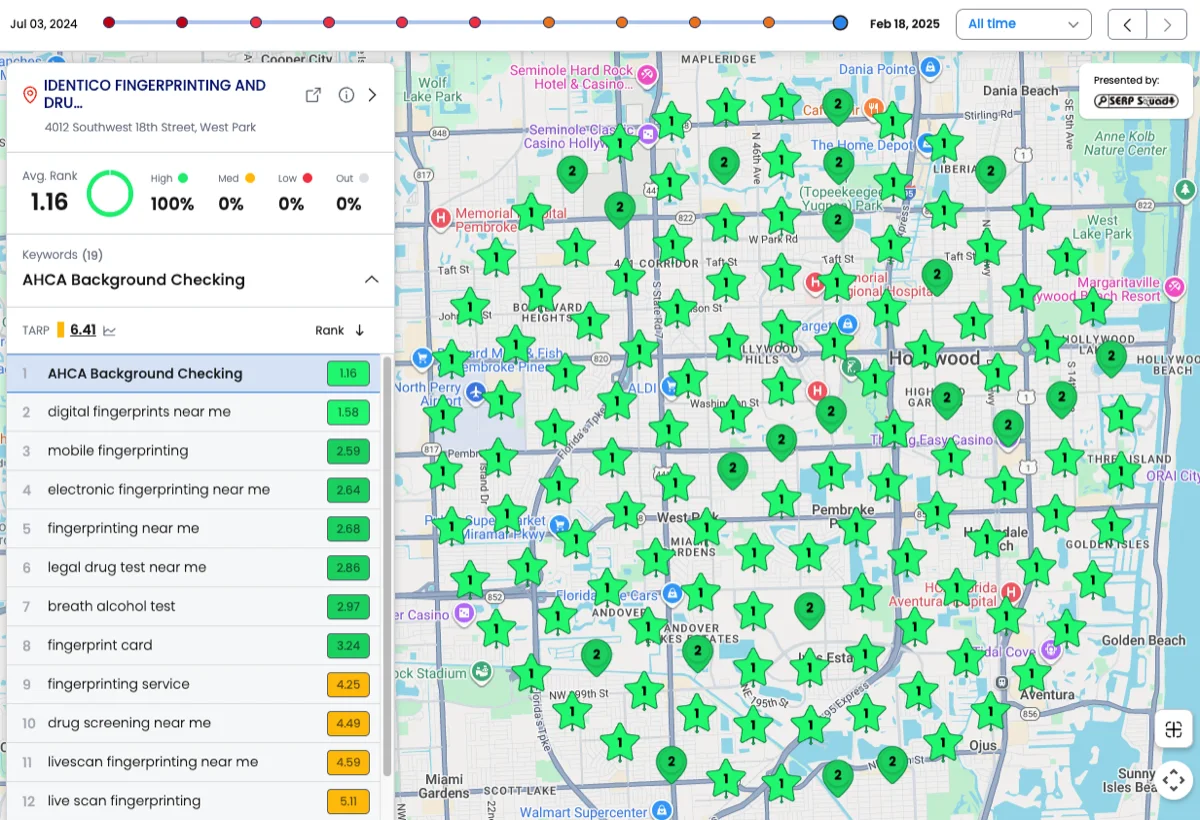This screenshot has width=1200, height=820.
Task: Open the TARP trend chart icon
Action: tap(109, 330)
